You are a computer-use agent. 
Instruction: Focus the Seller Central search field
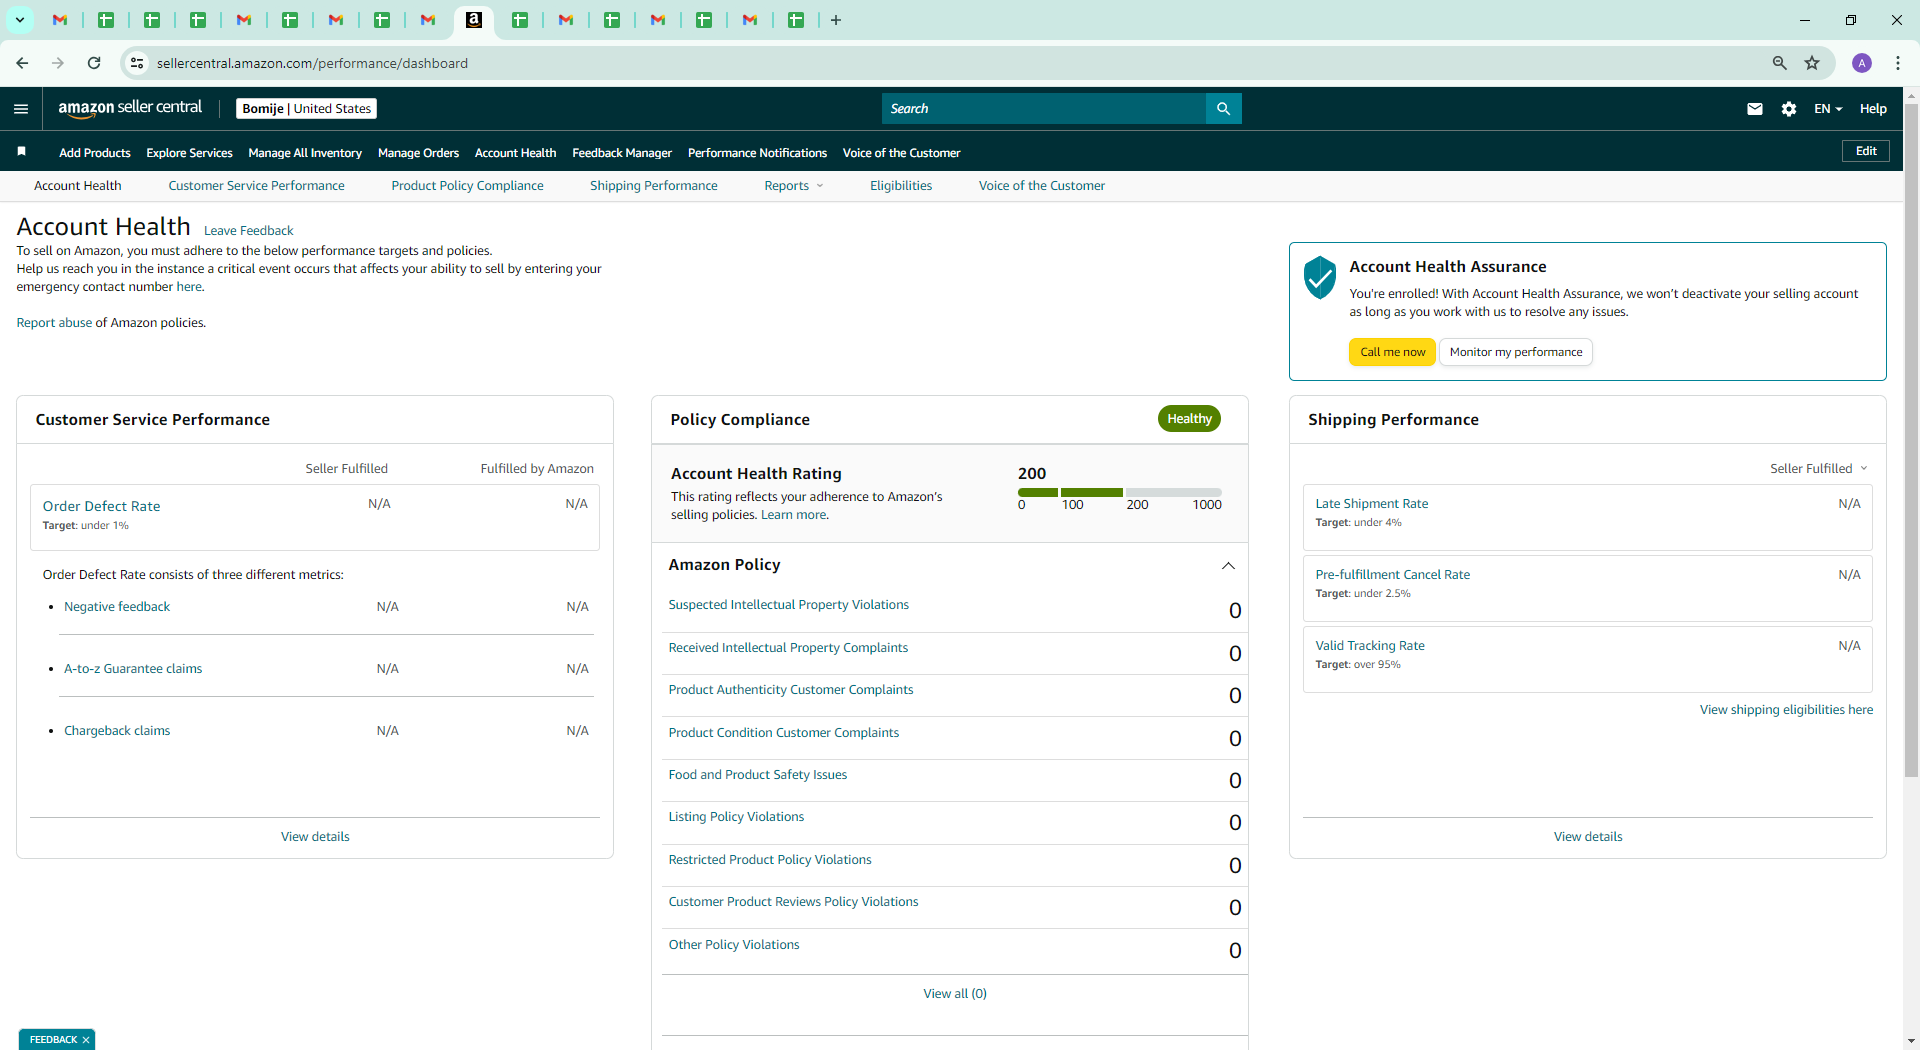1044,109
